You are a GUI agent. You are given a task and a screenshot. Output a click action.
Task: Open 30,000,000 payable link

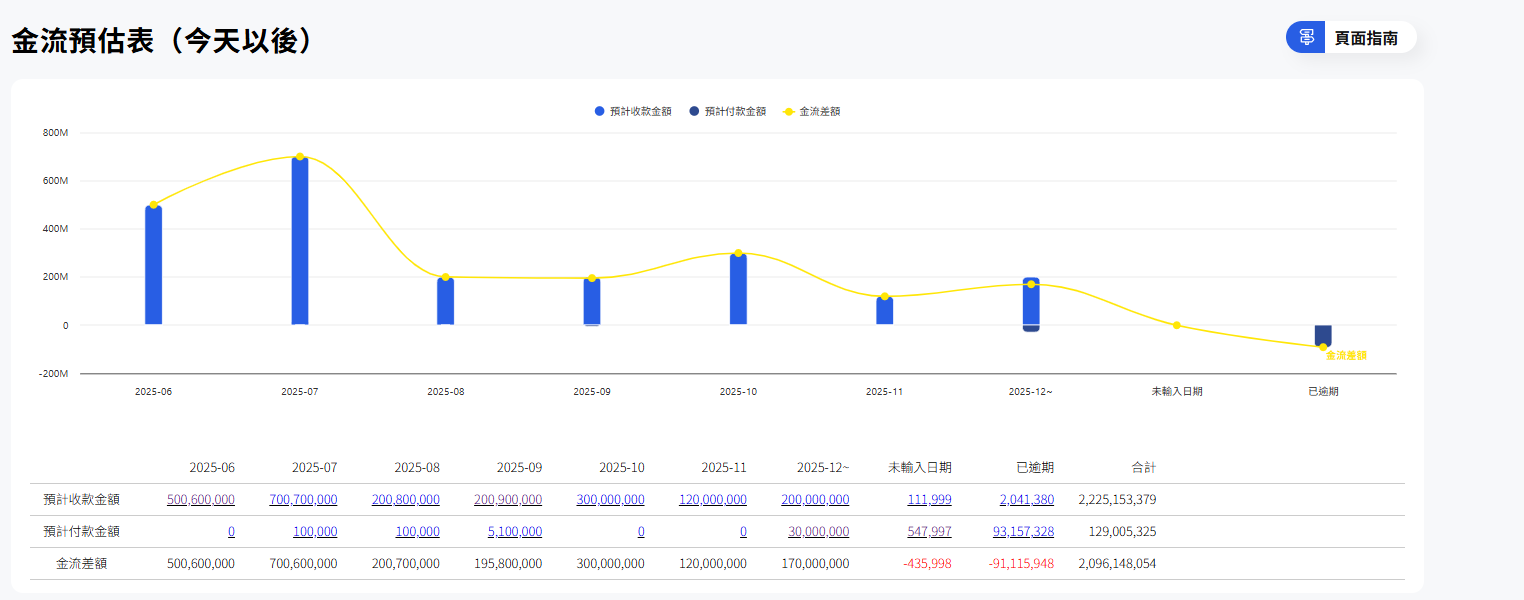(818, 532)
